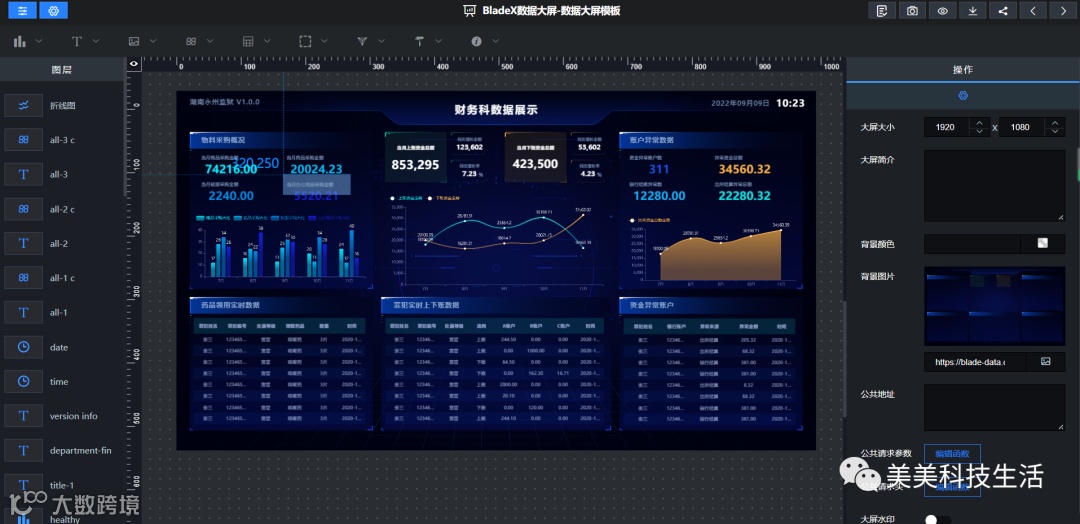
Task: Click the clock icon of time layer
Action: point(23,381)
